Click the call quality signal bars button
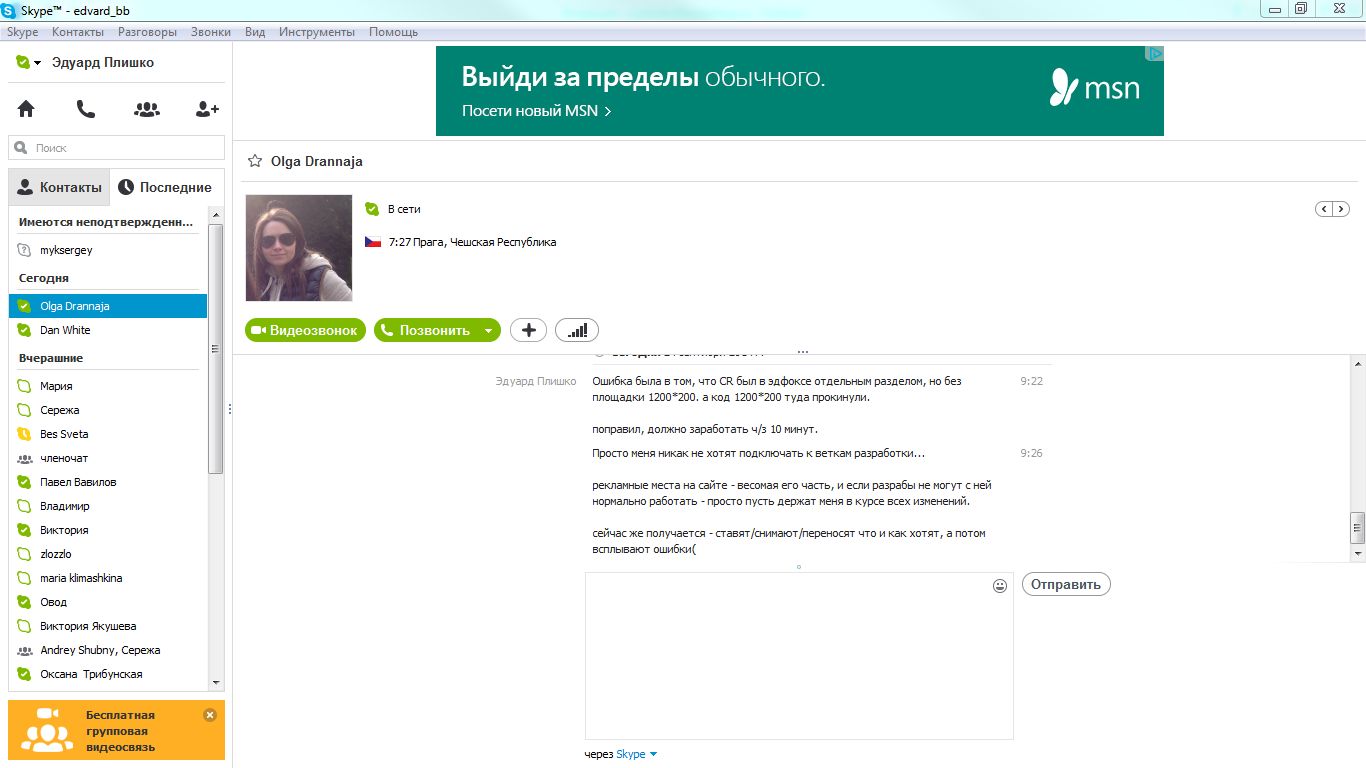The height and width of the screenshot is (768, 1366). click(577, 330)
